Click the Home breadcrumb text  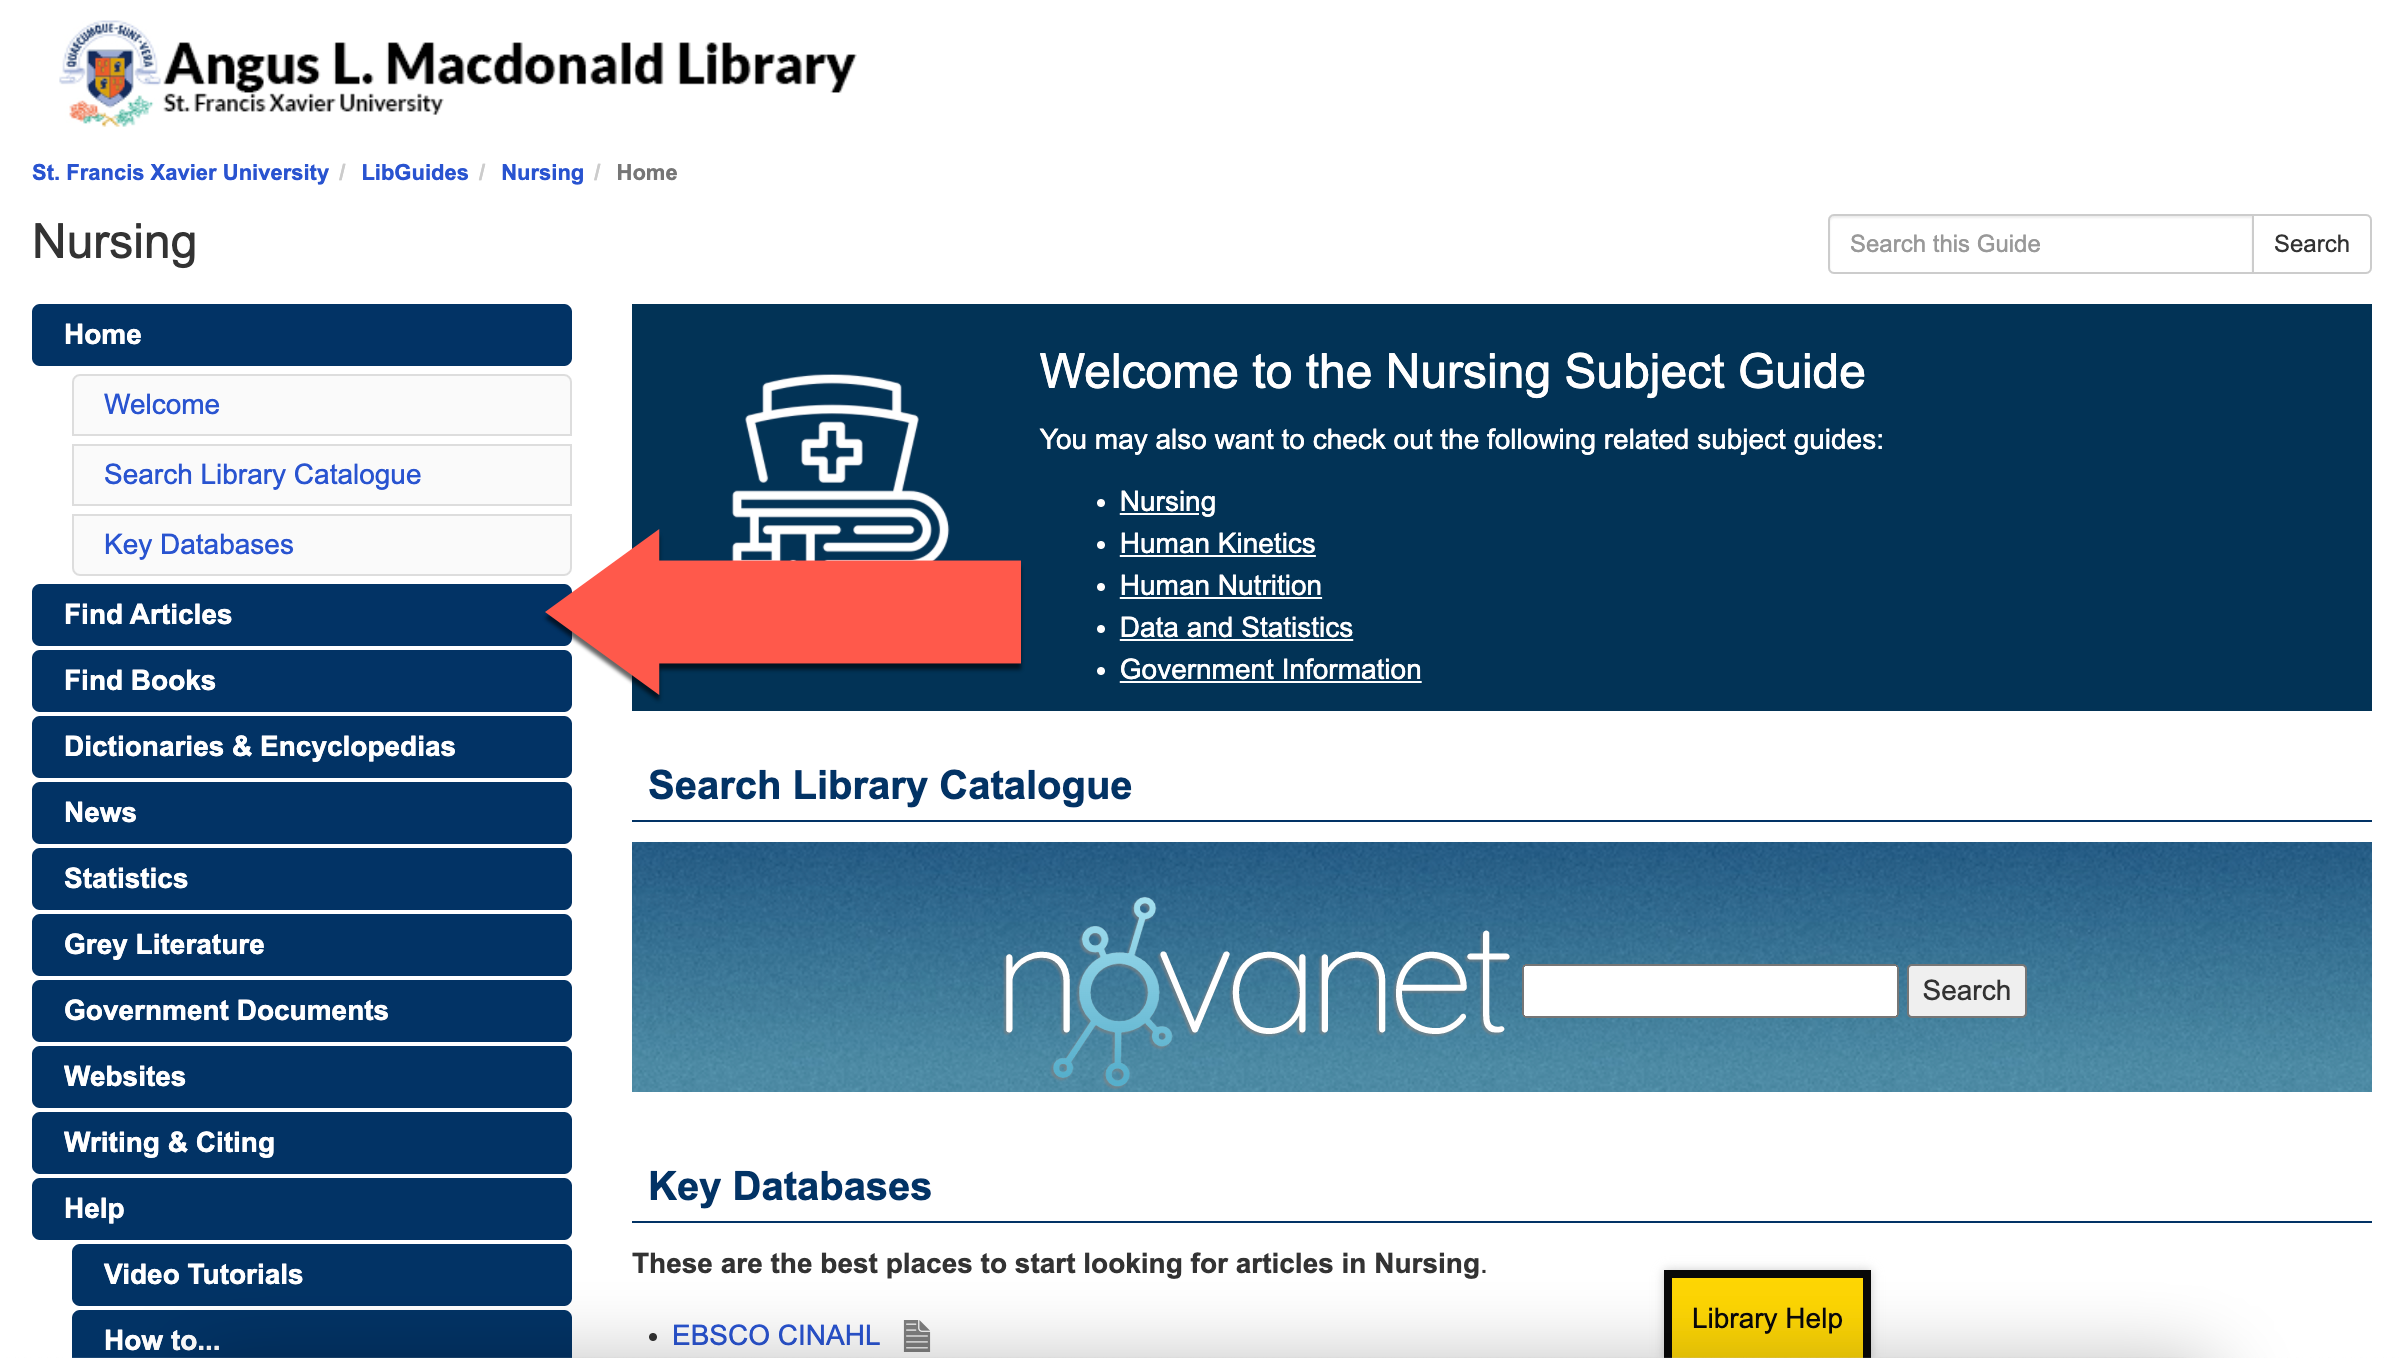(x=647, y=172)
